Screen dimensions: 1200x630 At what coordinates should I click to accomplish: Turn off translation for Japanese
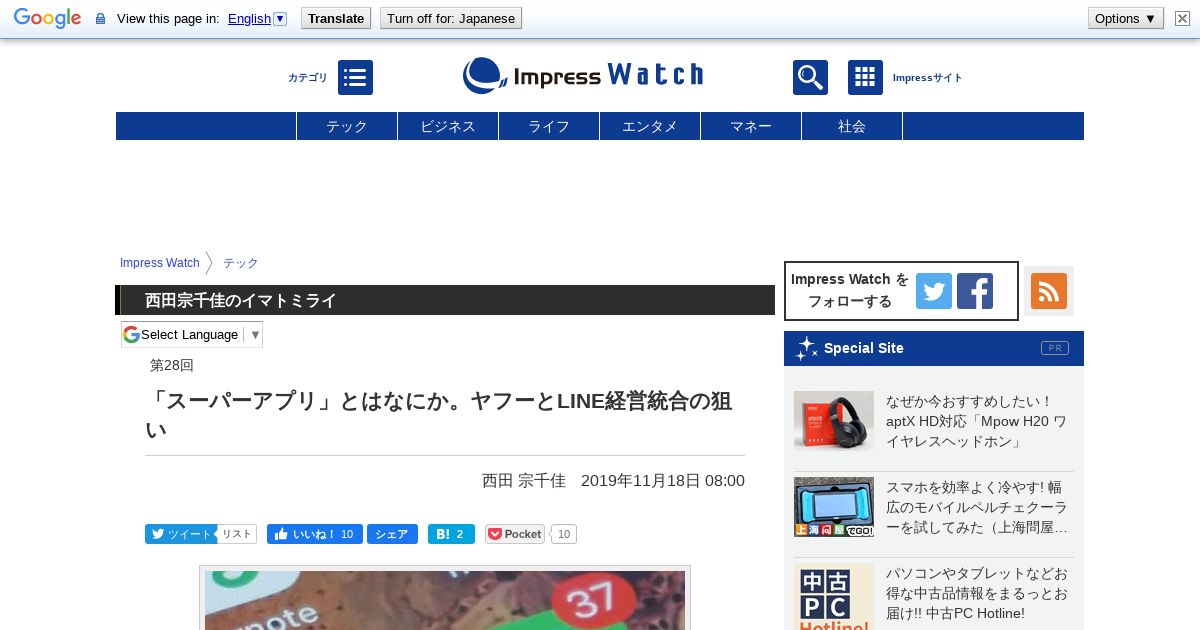tap(451, 18)
